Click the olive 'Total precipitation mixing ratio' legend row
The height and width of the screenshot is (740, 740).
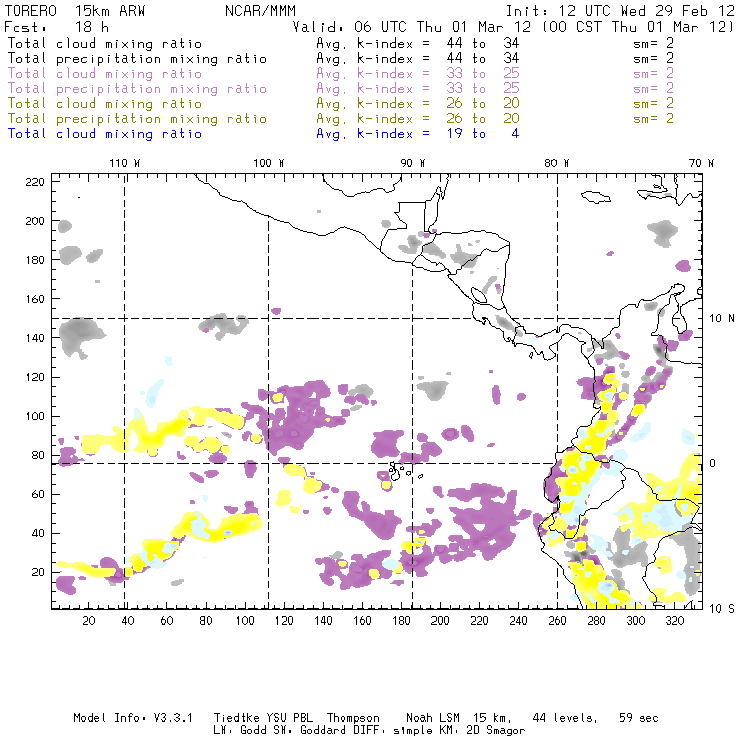(x=341, y=118)
